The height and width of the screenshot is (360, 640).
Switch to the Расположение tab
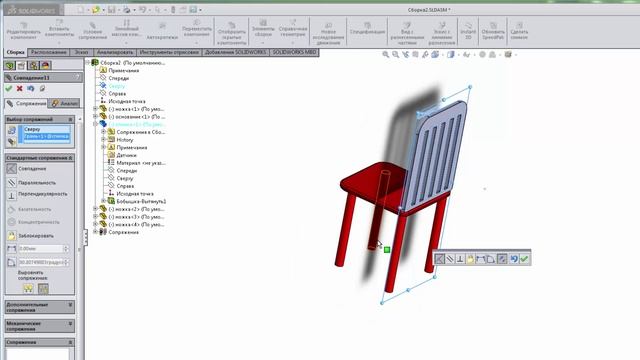pyautogui.click(x=49, y=52)
